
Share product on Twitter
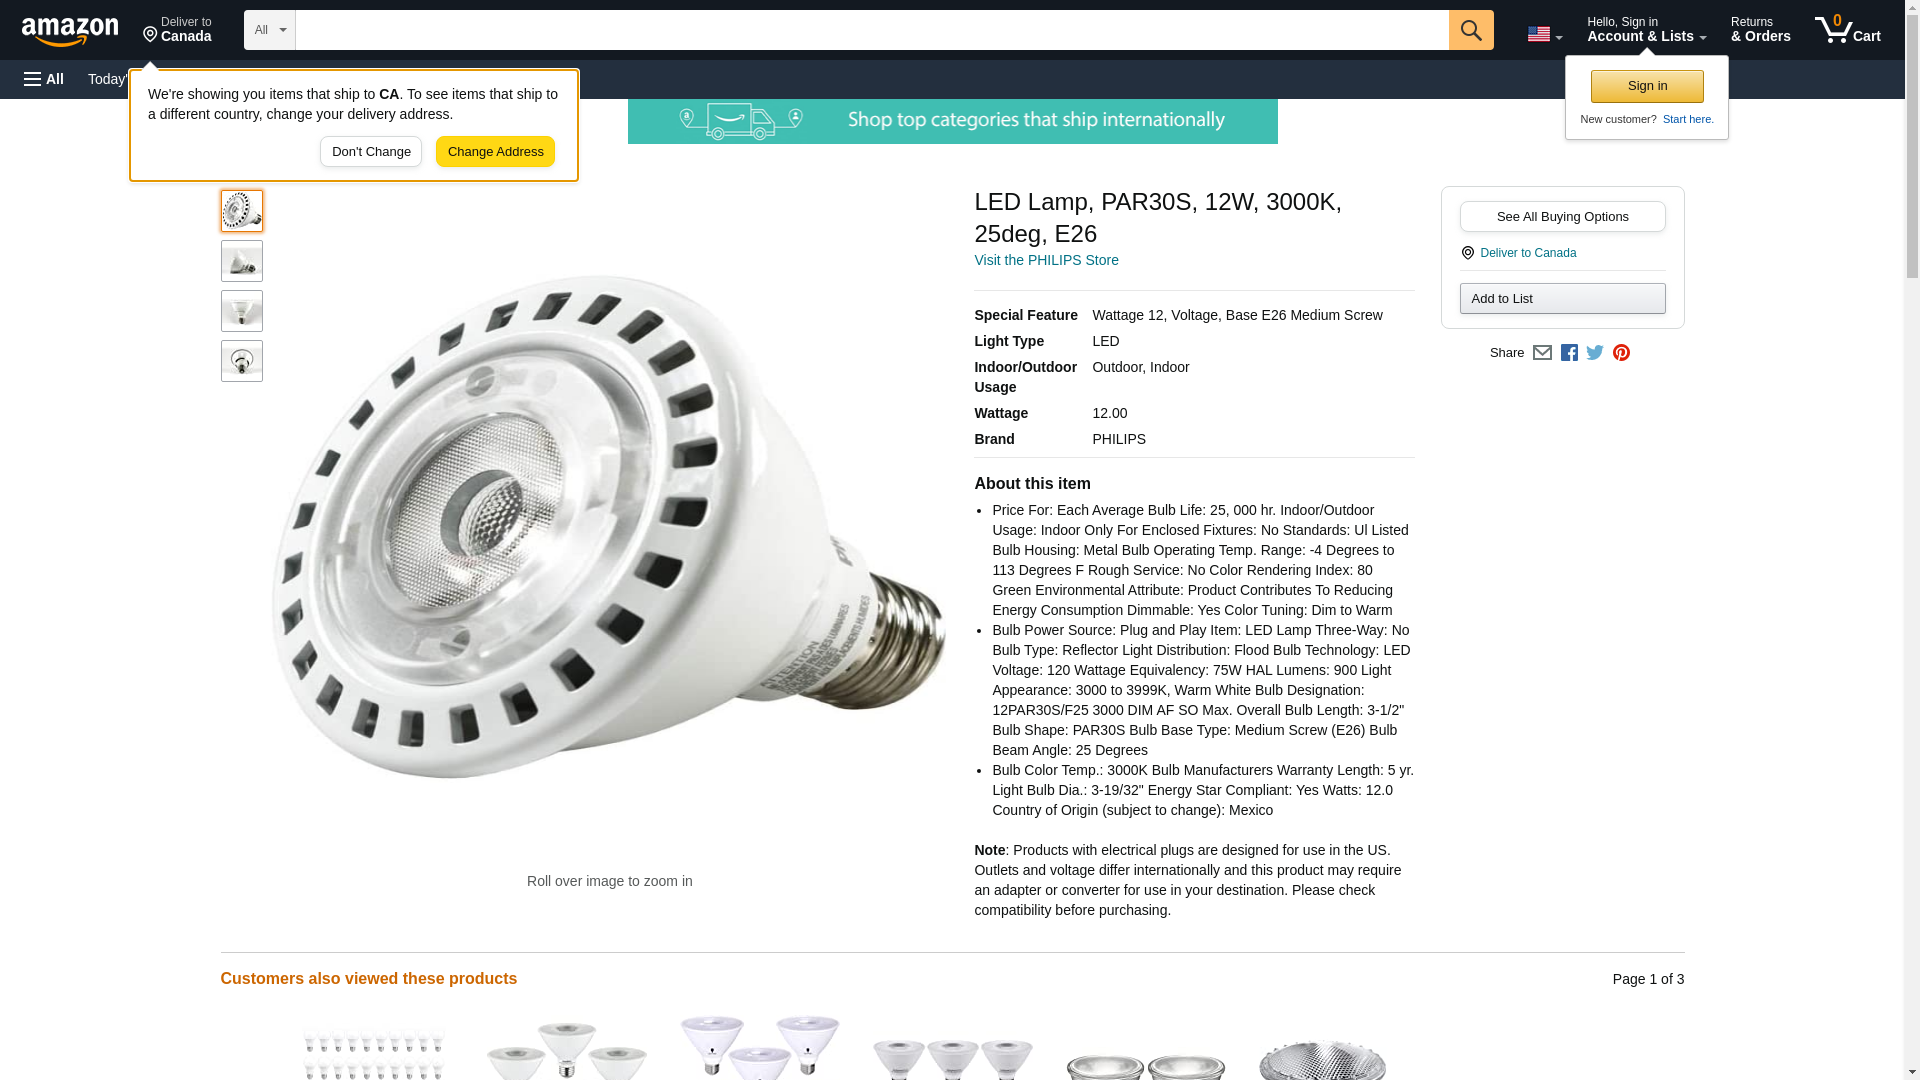[1595, 353]
